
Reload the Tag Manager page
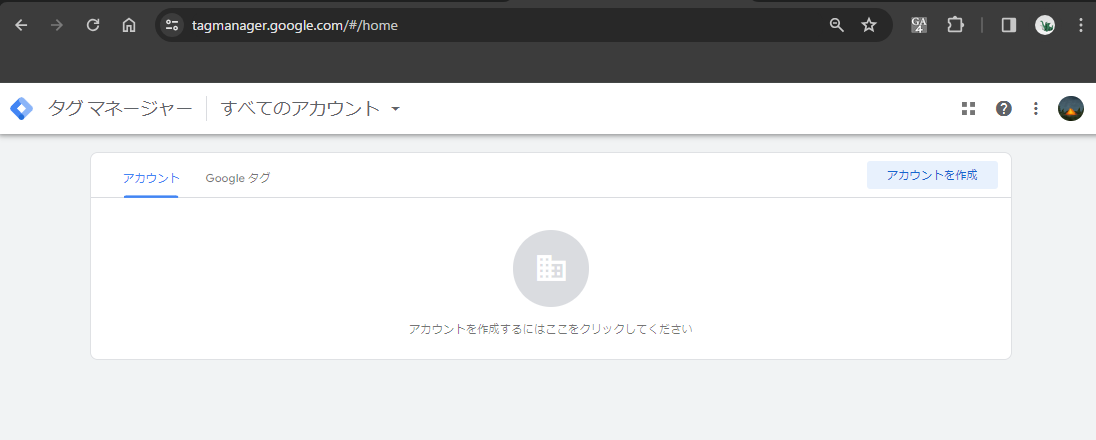pyautogui.click(x=93, y=25)
